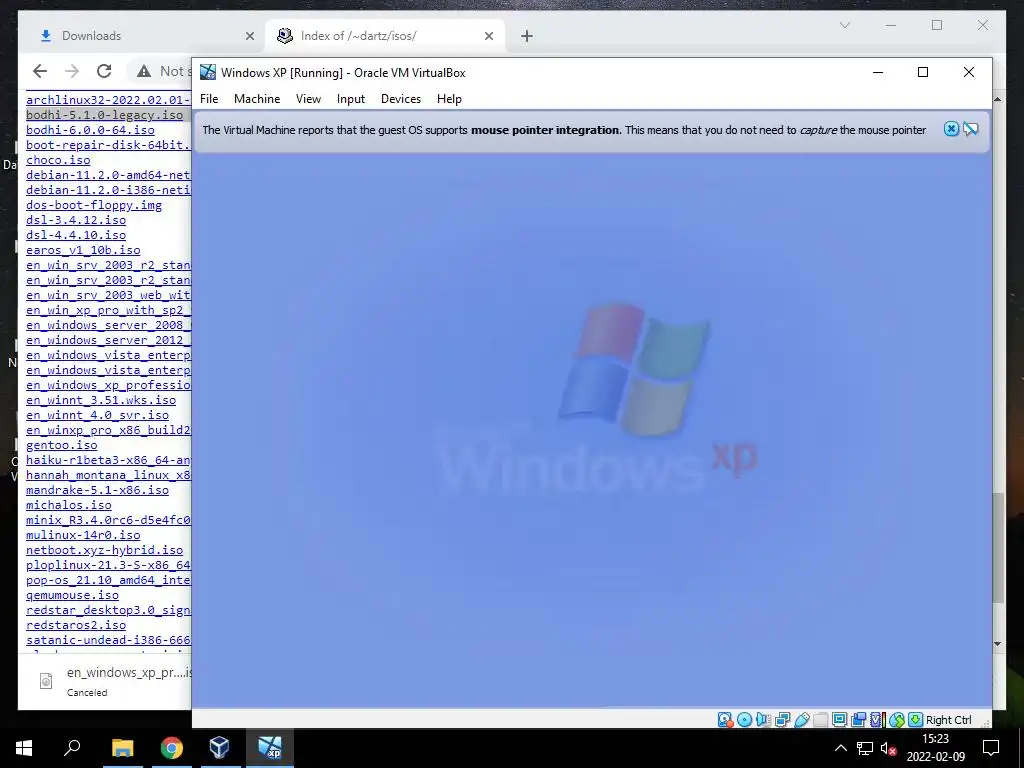This screenshot has width=1024, height=768.
Task: Open the View menu in VirtualBox
Action: coord(308,99)
